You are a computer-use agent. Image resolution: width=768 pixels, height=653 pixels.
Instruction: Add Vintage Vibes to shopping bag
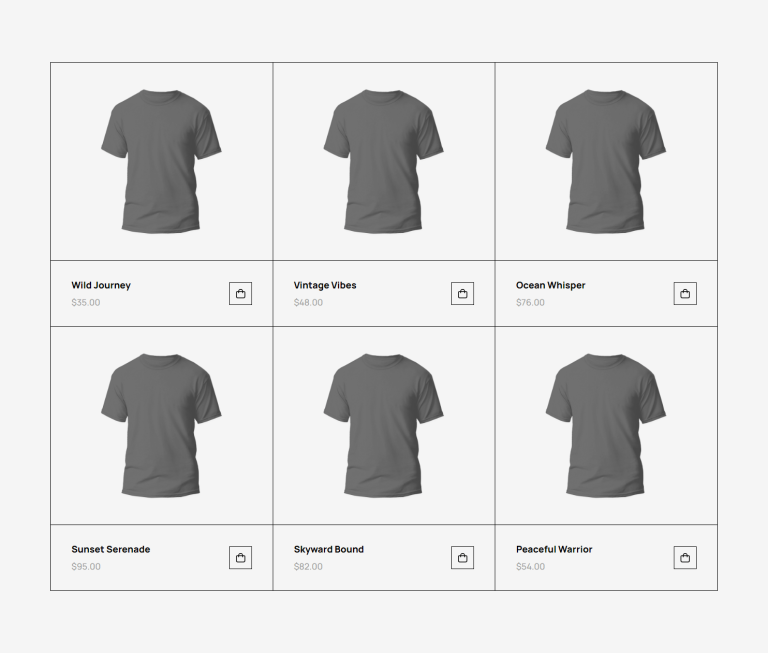[x=462, y=293]
